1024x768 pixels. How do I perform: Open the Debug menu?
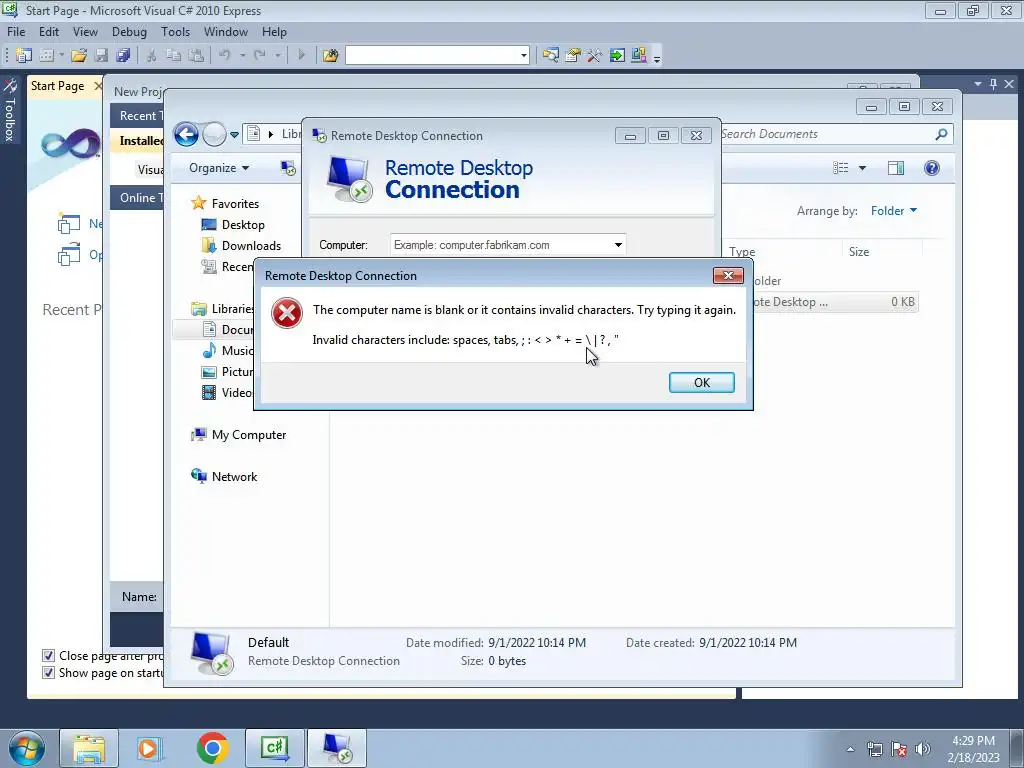click(129, 32)
